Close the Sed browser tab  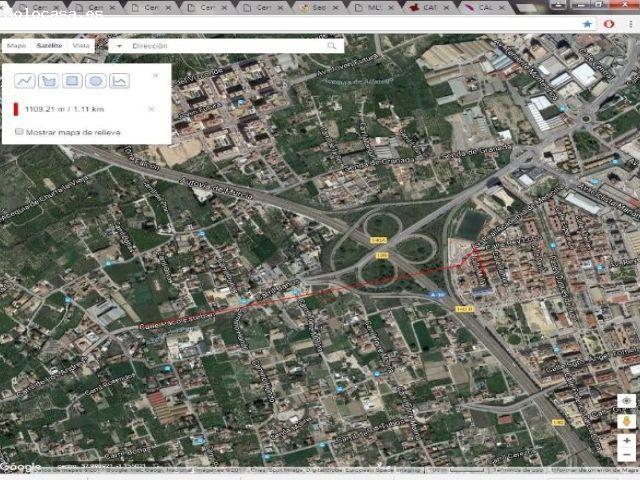point(336,7)
